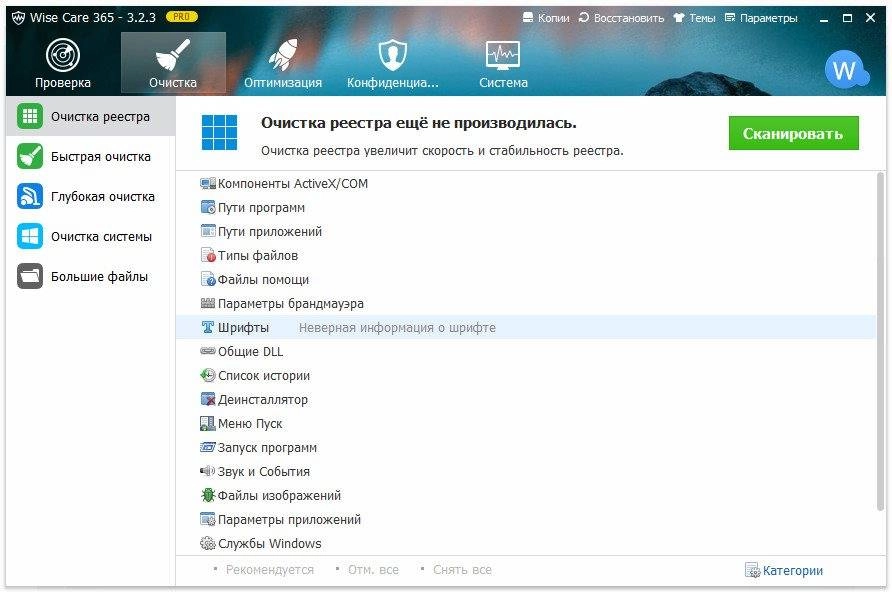Open Параметры settings
The image size is (892, 592).
pos(761,18)
